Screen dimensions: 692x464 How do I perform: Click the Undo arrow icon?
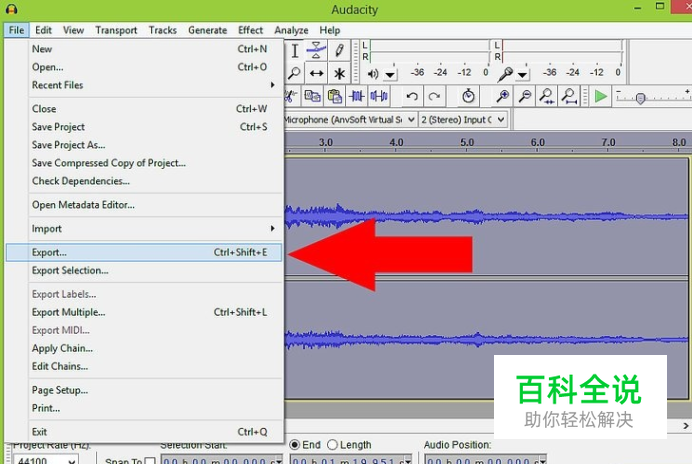pyautogui.click(x=412, y=96)
